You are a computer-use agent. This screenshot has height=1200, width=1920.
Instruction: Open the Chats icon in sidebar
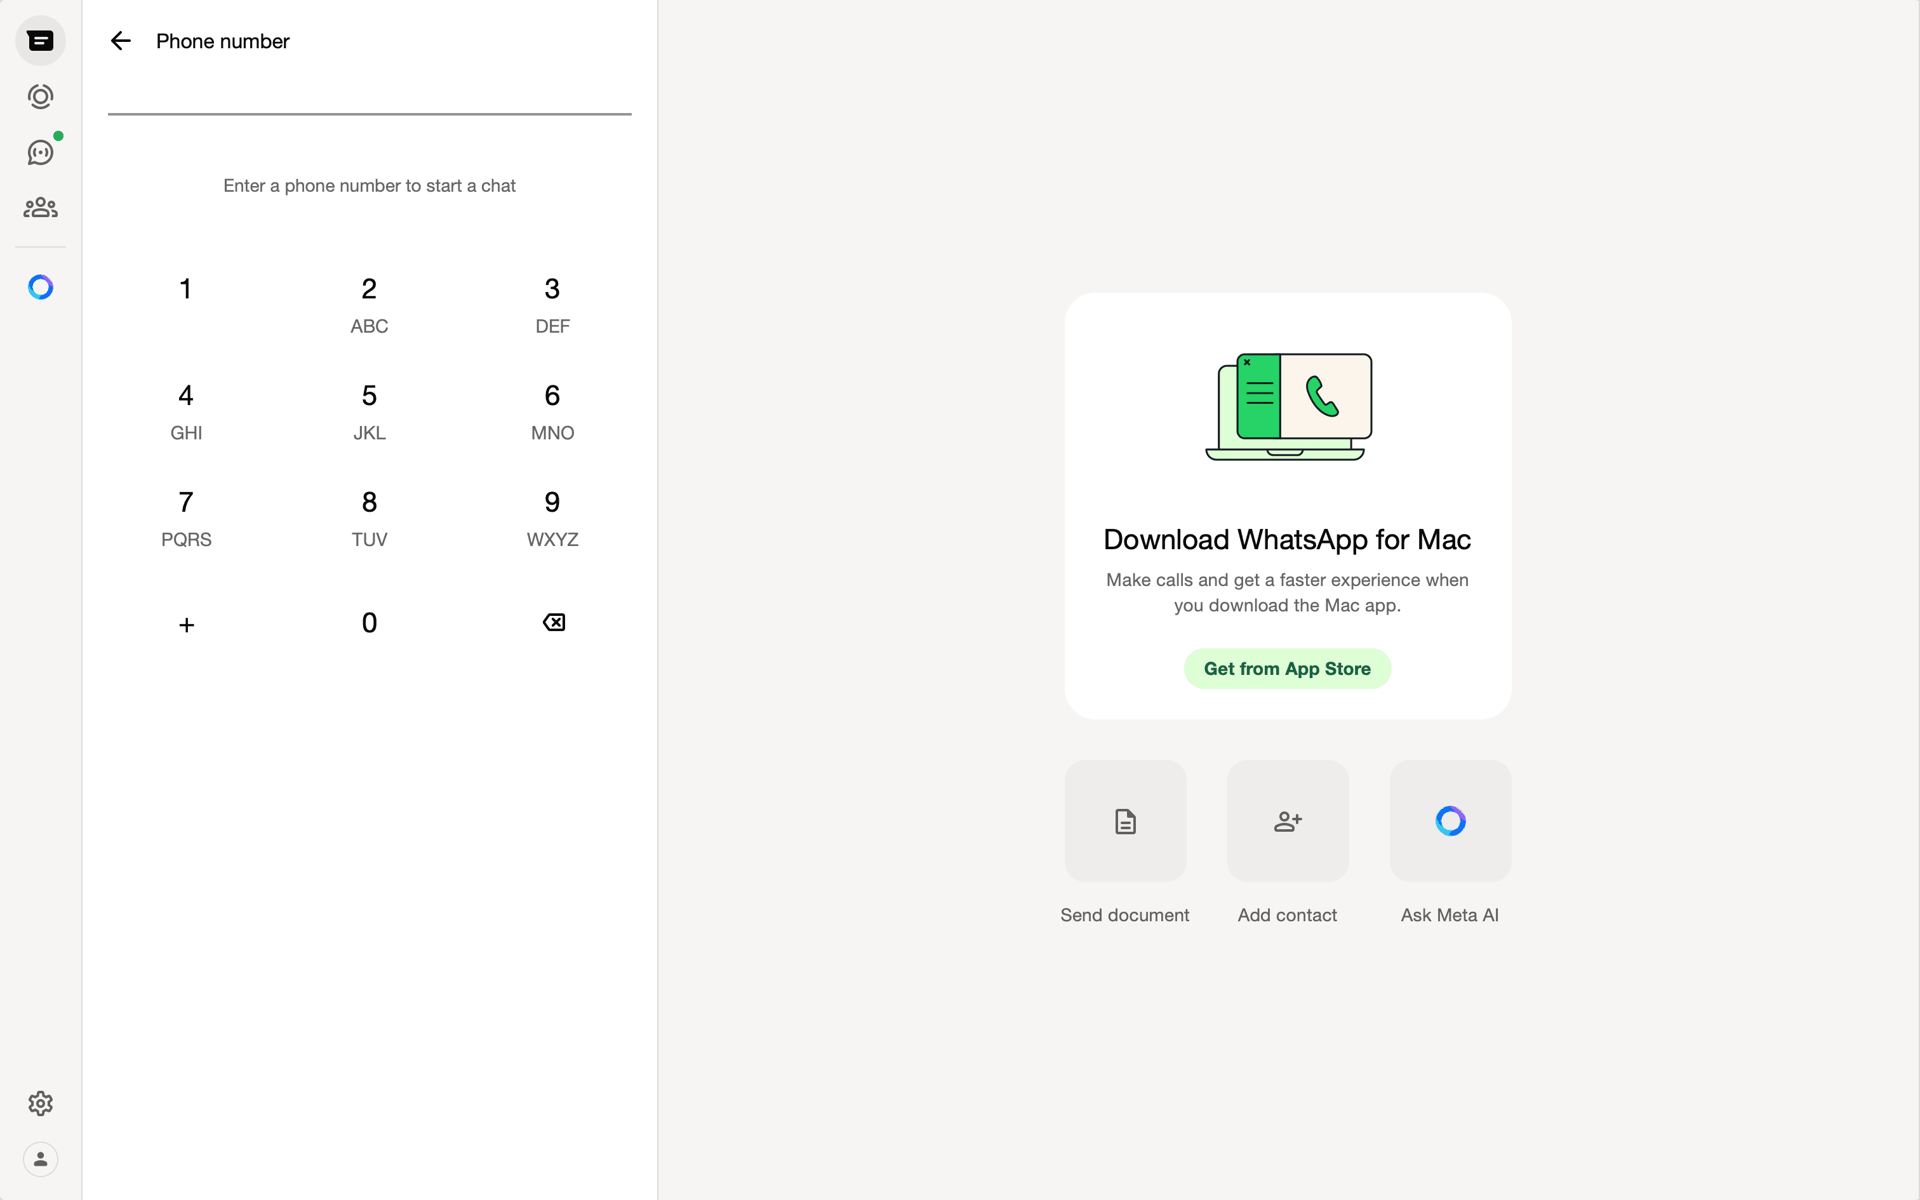pos(40,41)
